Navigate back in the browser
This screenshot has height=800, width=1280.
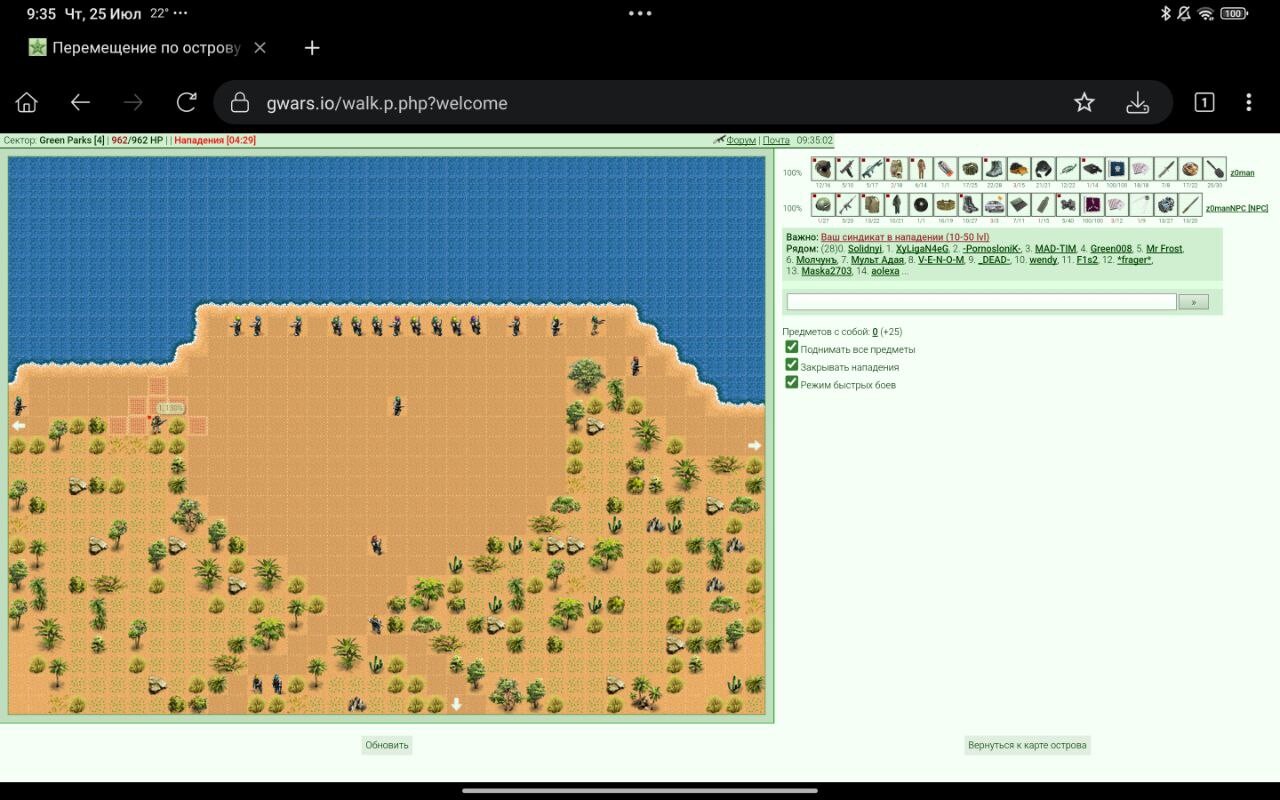point(80,102)
